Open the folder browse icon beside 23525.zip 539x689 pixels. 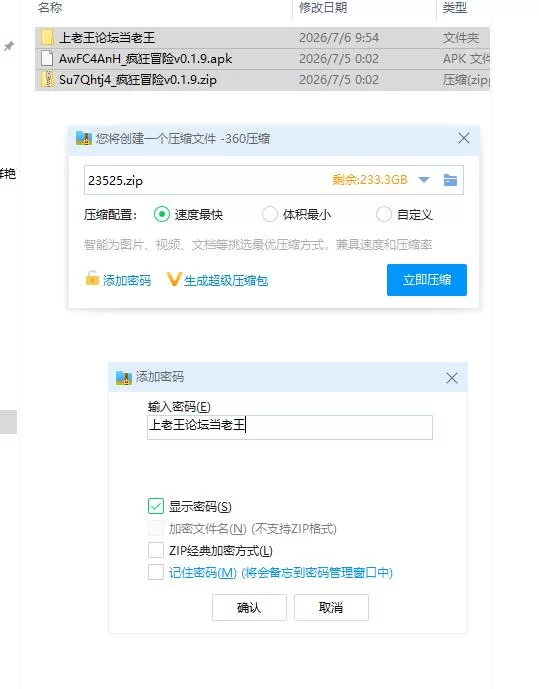click(x=450, y=180)
